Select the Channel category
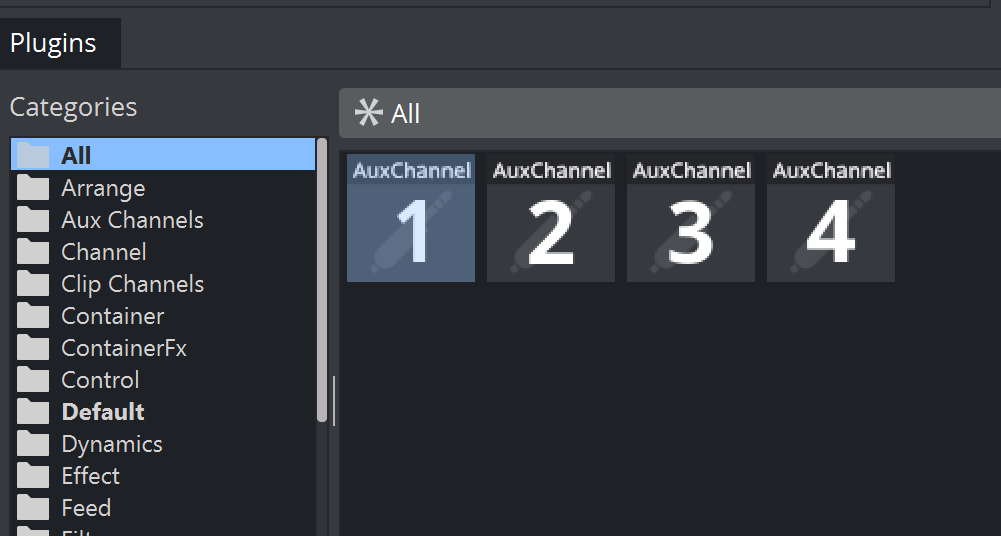This screenshot has width=1001, height=536. [104, 252]
